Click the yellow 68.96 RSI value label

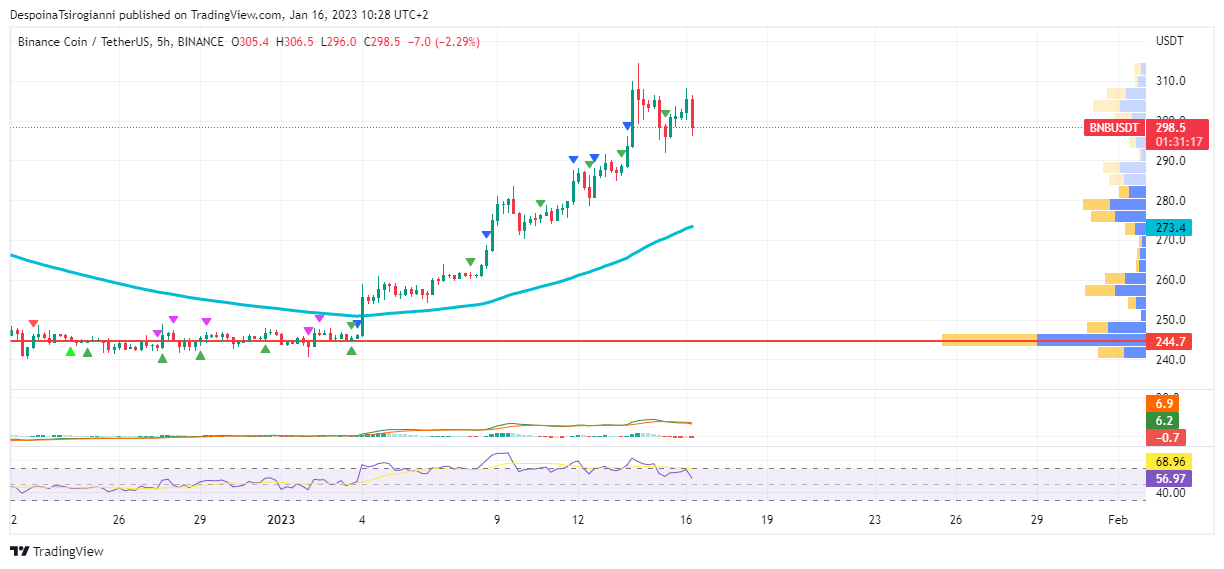tap(1169, 463)
